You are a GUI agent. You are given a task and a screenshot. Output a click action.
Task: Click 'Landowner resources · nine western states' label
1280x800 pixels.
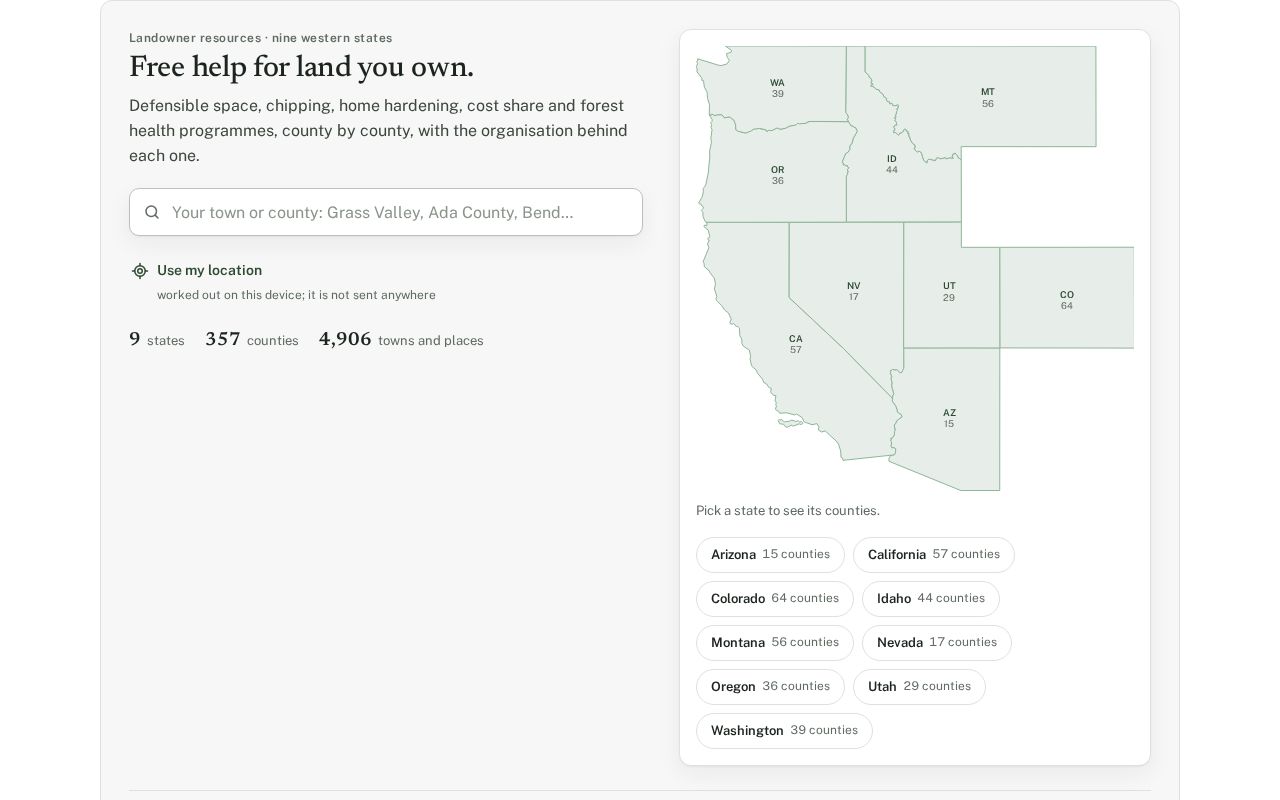coord(261,38)
